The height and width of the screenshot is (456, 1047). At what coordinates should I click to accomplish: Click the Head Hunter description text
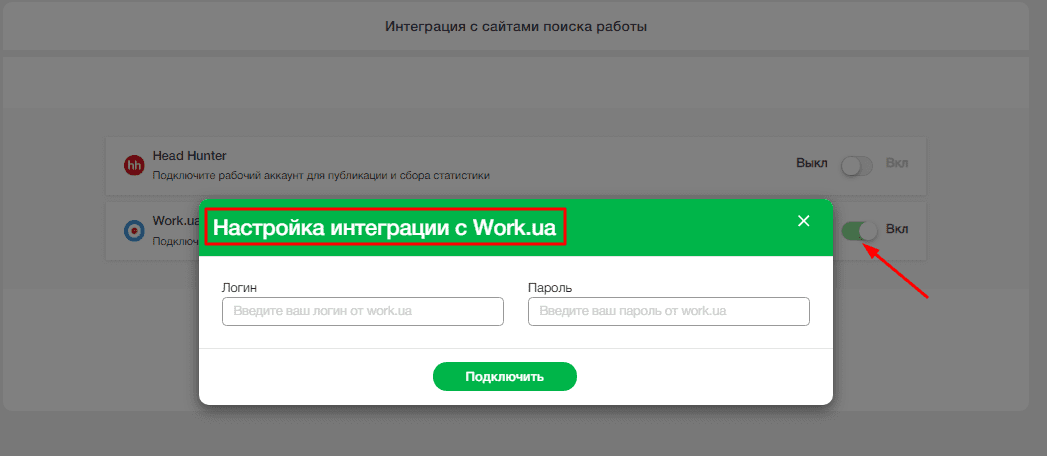pyautogui.click(x=320, y=176)
